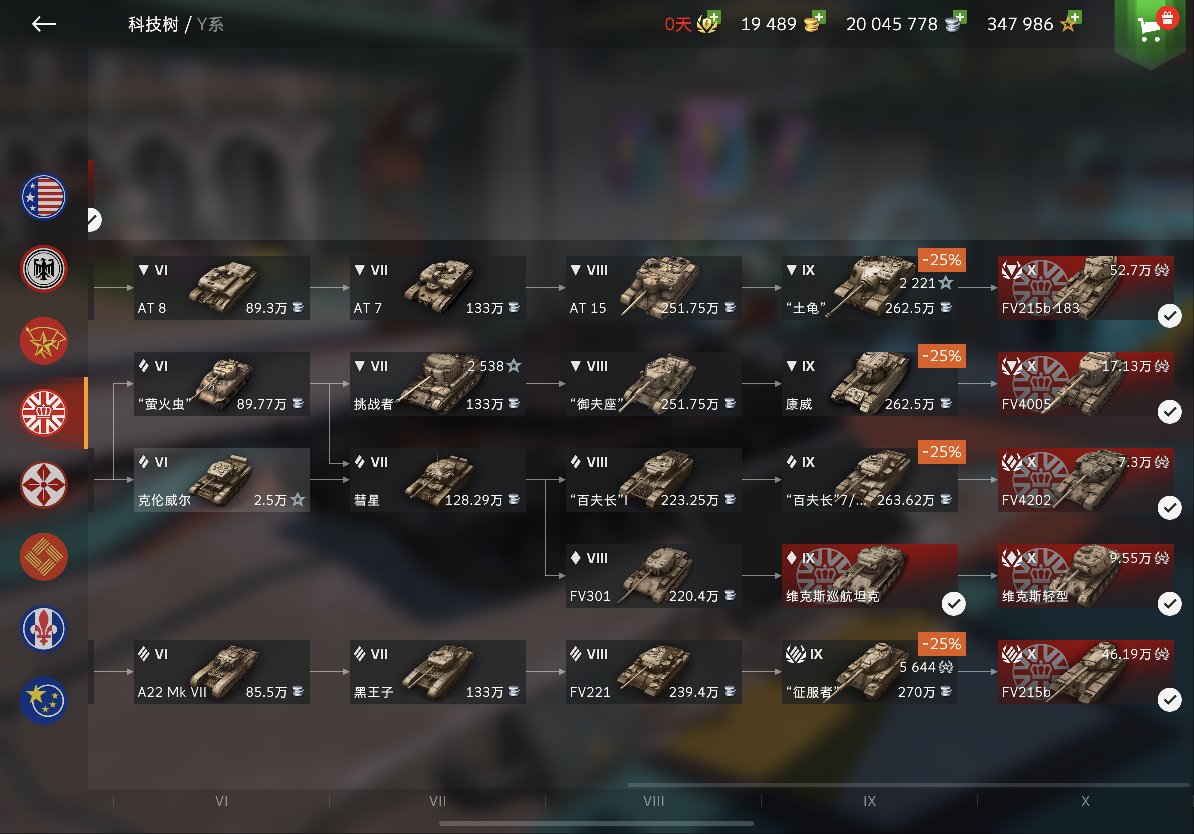
Task: Select the hybrid nation gold emblem tab
Action: [43, 557]
